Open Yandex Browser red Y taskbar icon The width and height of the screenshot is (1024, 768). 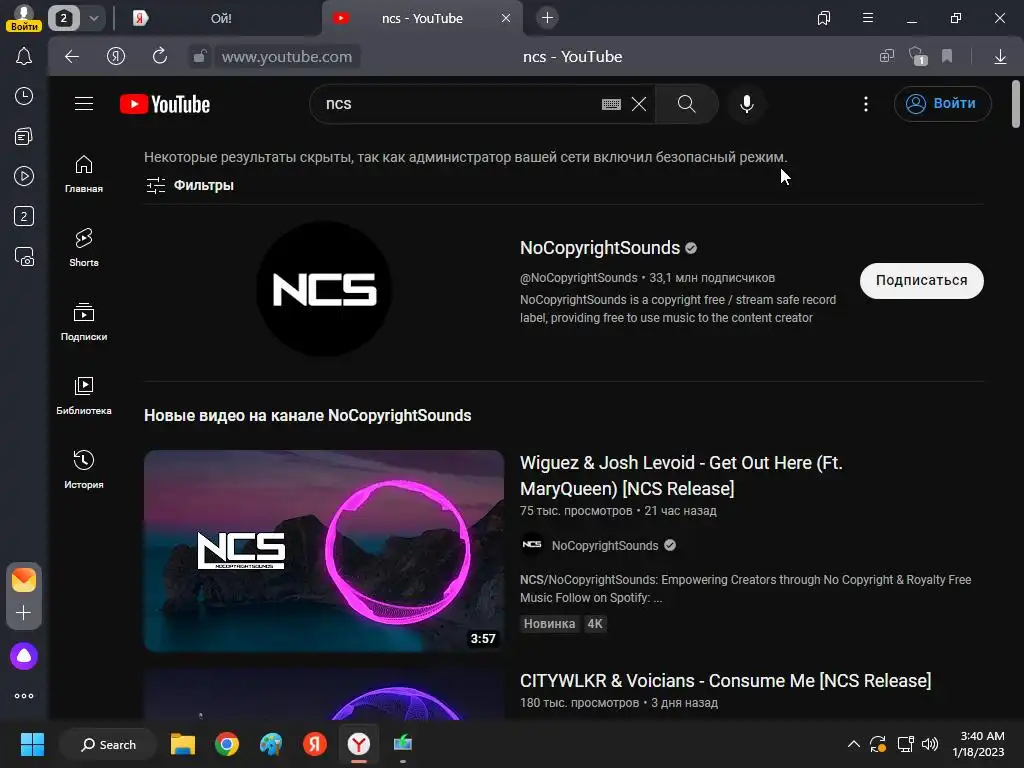coord(359,744)
